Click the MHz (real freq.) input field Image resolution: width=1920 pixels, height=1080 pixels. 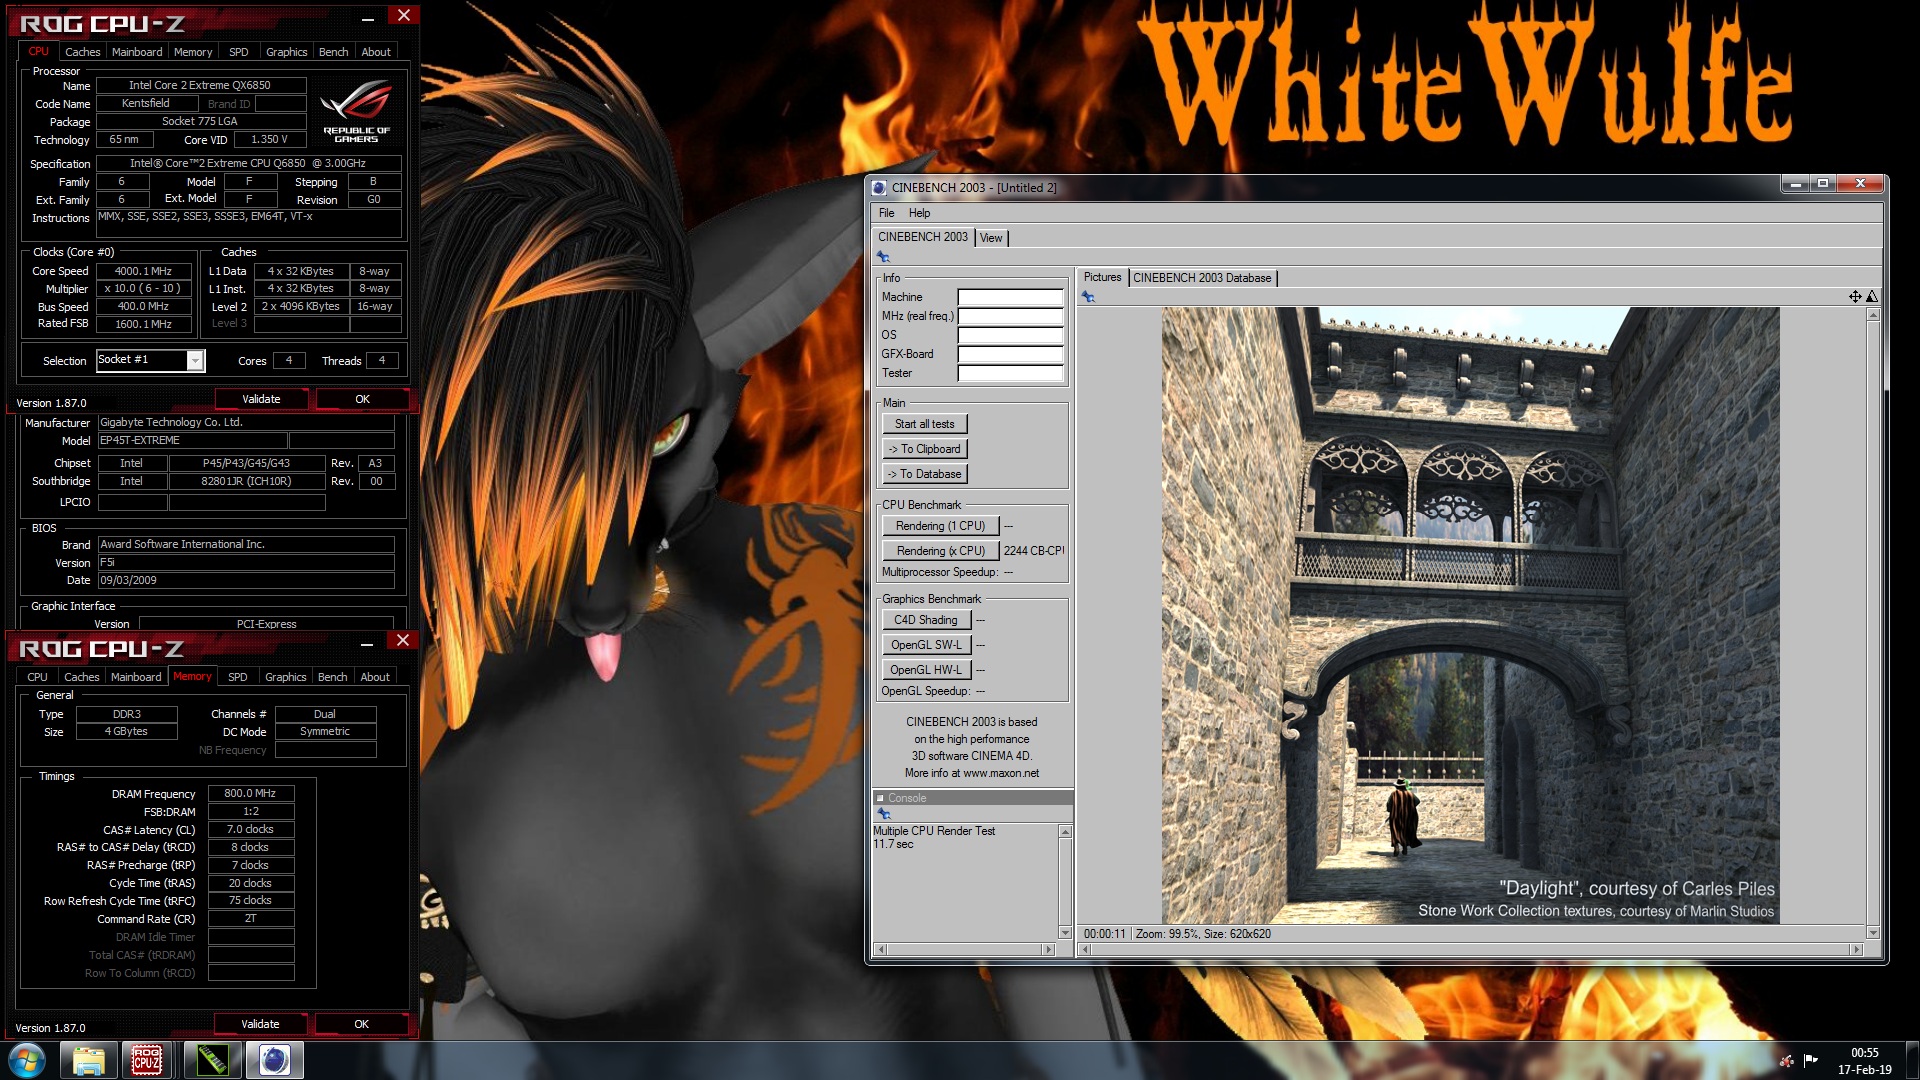click(x=1010, y=316)
